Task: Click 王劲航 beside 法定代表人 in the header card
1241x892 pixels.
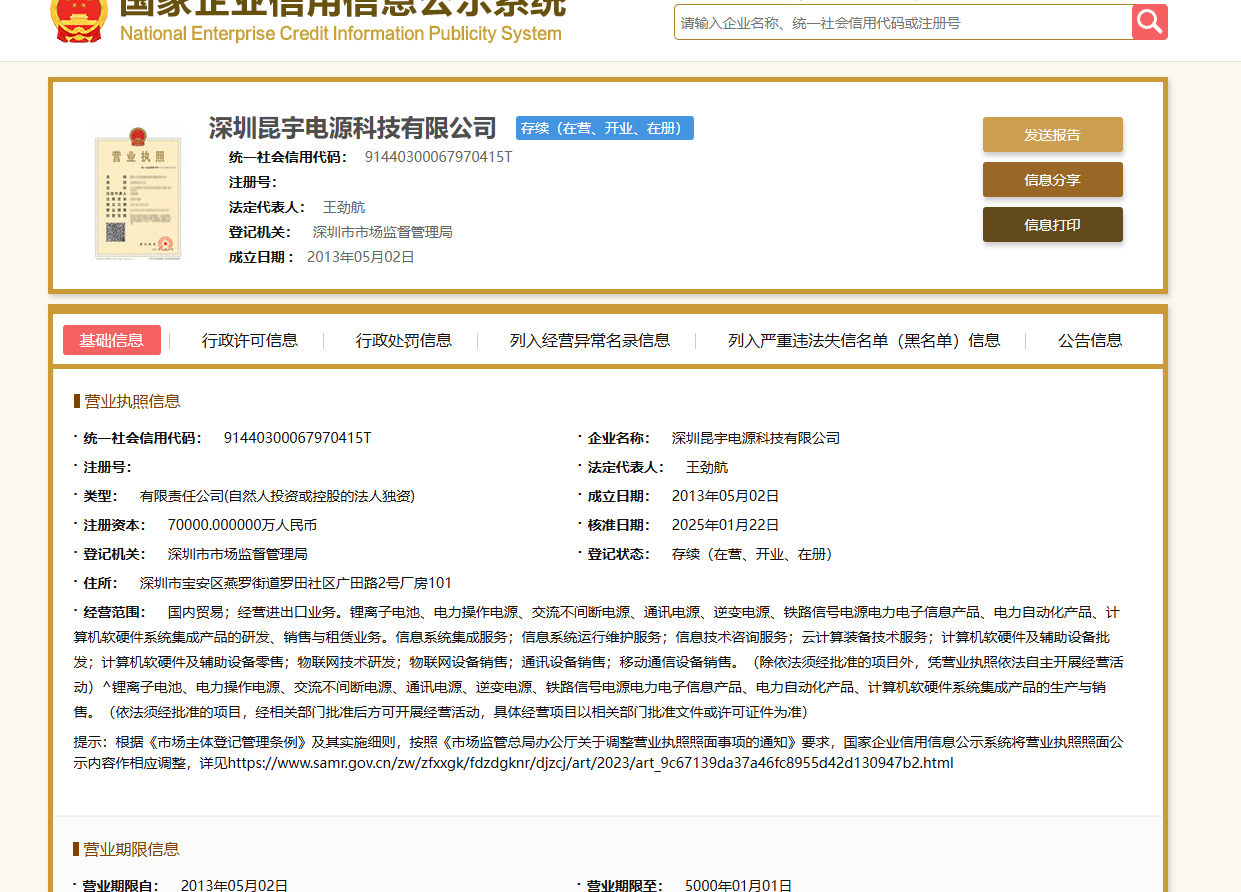Action: point(344,208)
